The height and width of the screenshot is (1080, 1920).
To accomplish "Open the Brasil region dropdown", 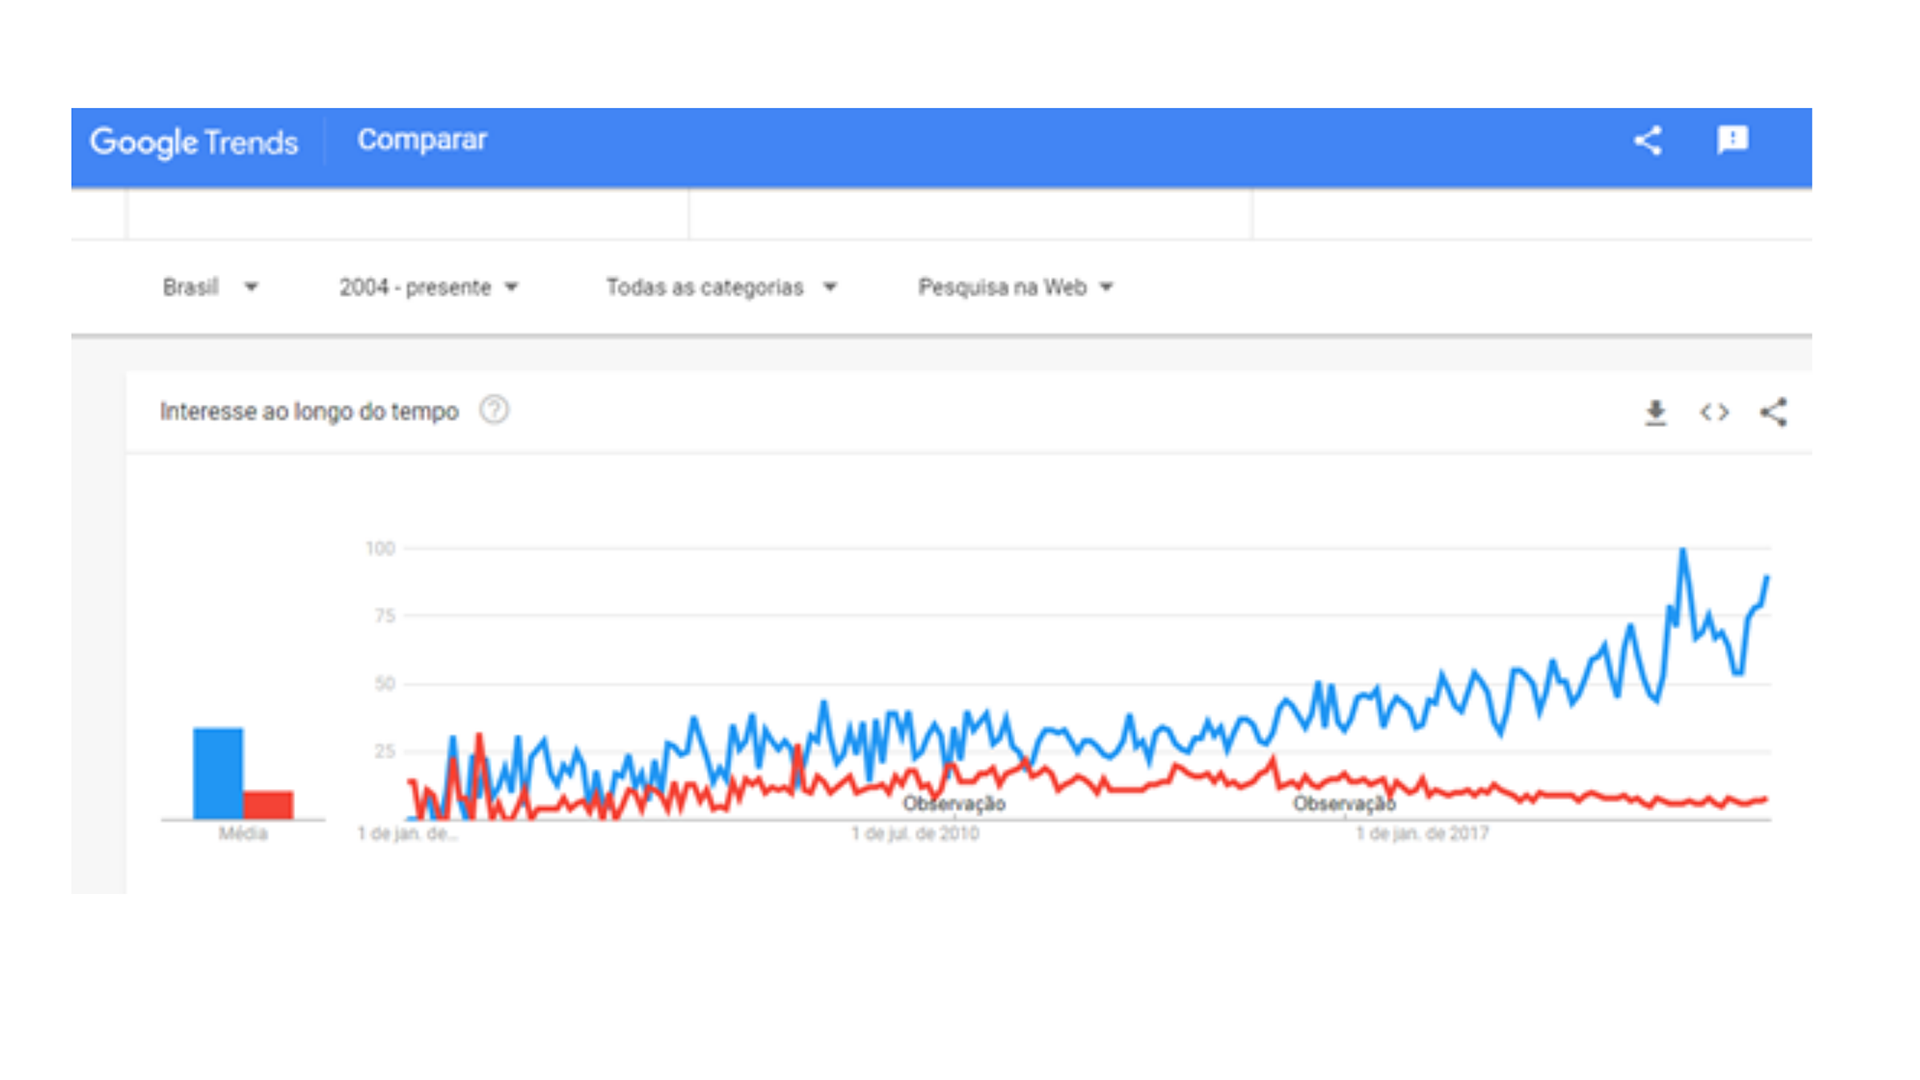I will 210,288.
